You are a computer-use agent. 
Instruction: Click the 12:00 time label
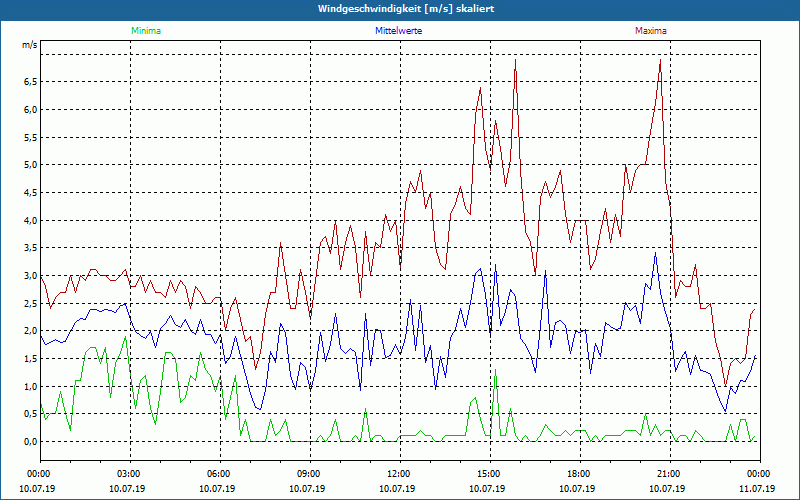[x=399, y=474]
